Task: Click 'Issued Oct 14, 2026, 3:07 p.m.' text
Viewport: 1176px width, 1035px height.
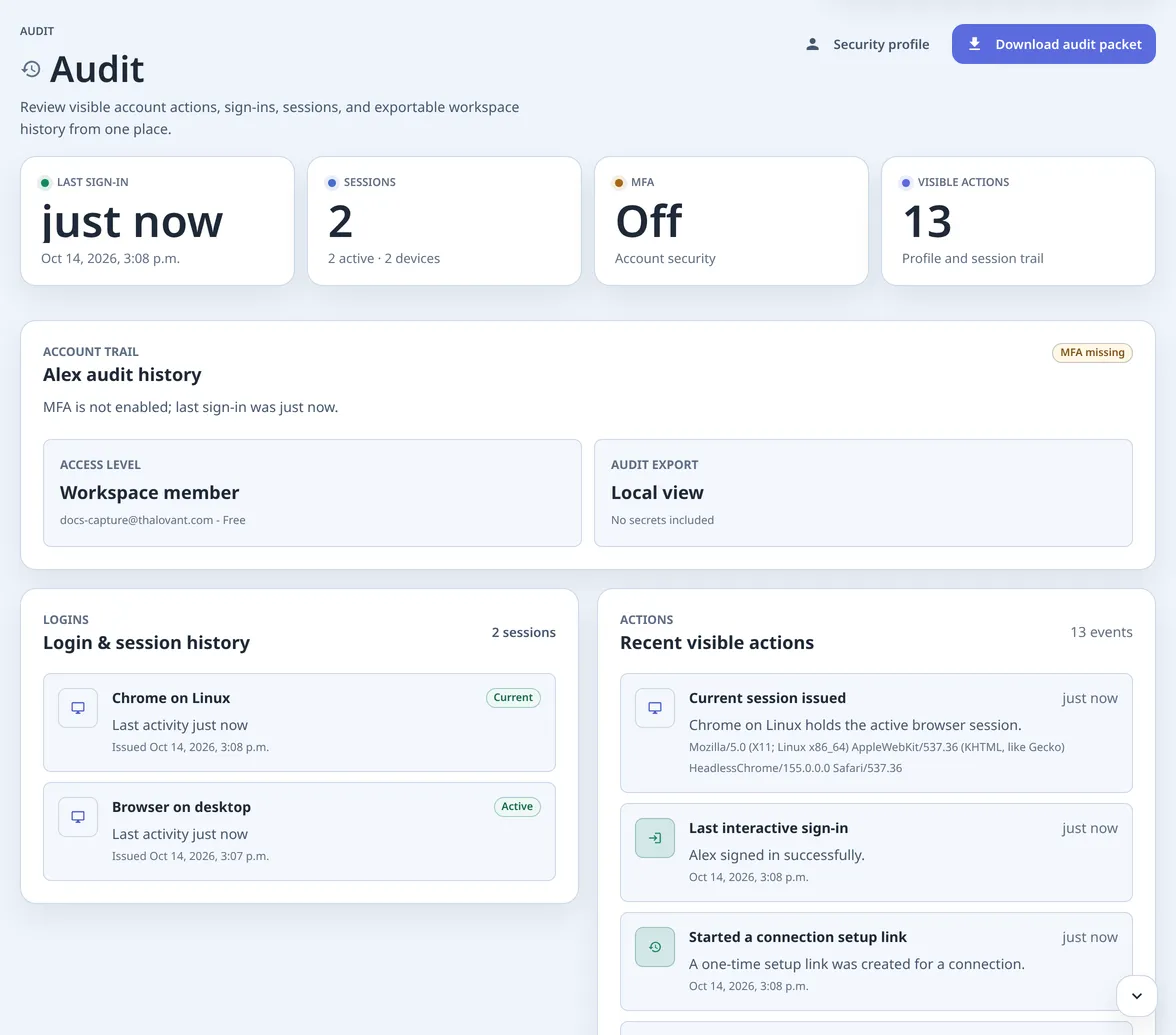Action: (190, 856)
